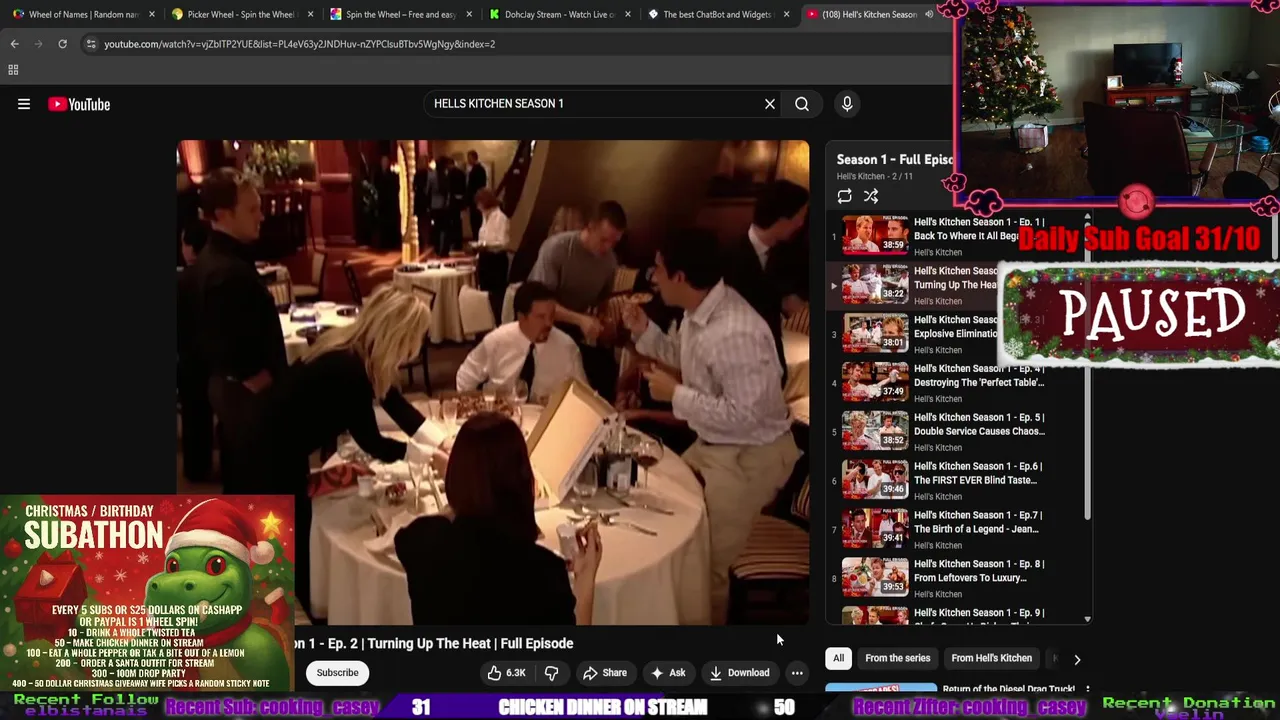This screenshot has width=1280, height=720.
Task: Show more filter chips with right arrow
Action: [x=1077, y=659]
